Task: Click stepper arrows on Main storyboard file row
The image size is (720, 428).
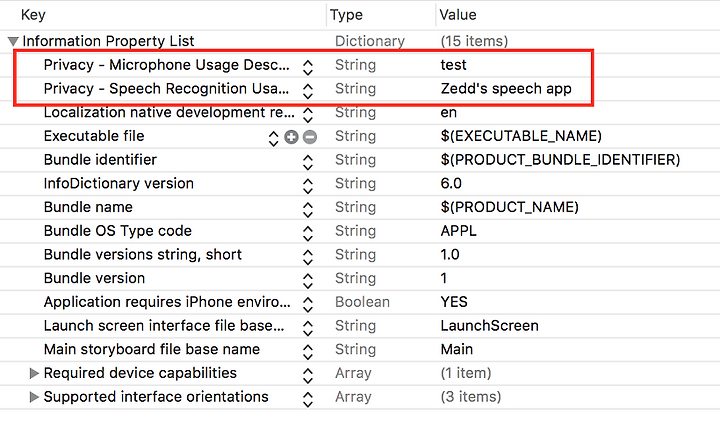Action: coord(308,352)
